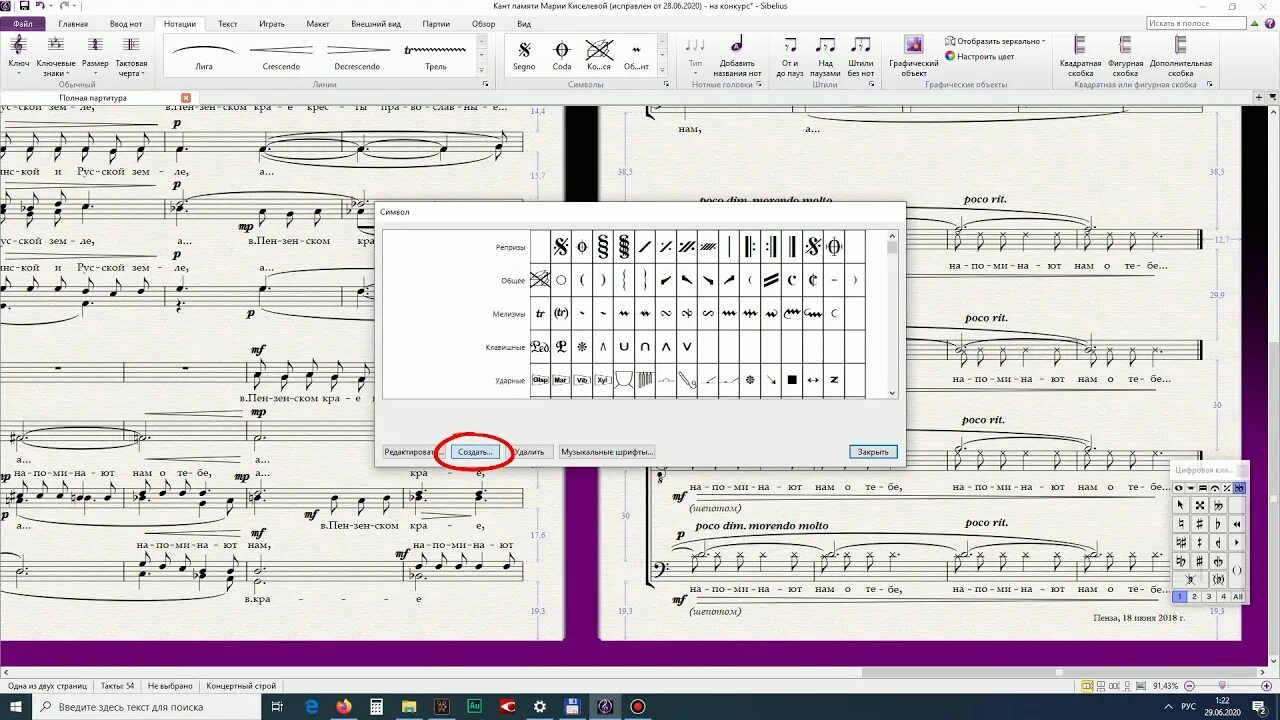Viewport: 1280px width, 720px height.
Task: Toggle the keypad common notes layout tab
Action: click(x=1178, y=487)
